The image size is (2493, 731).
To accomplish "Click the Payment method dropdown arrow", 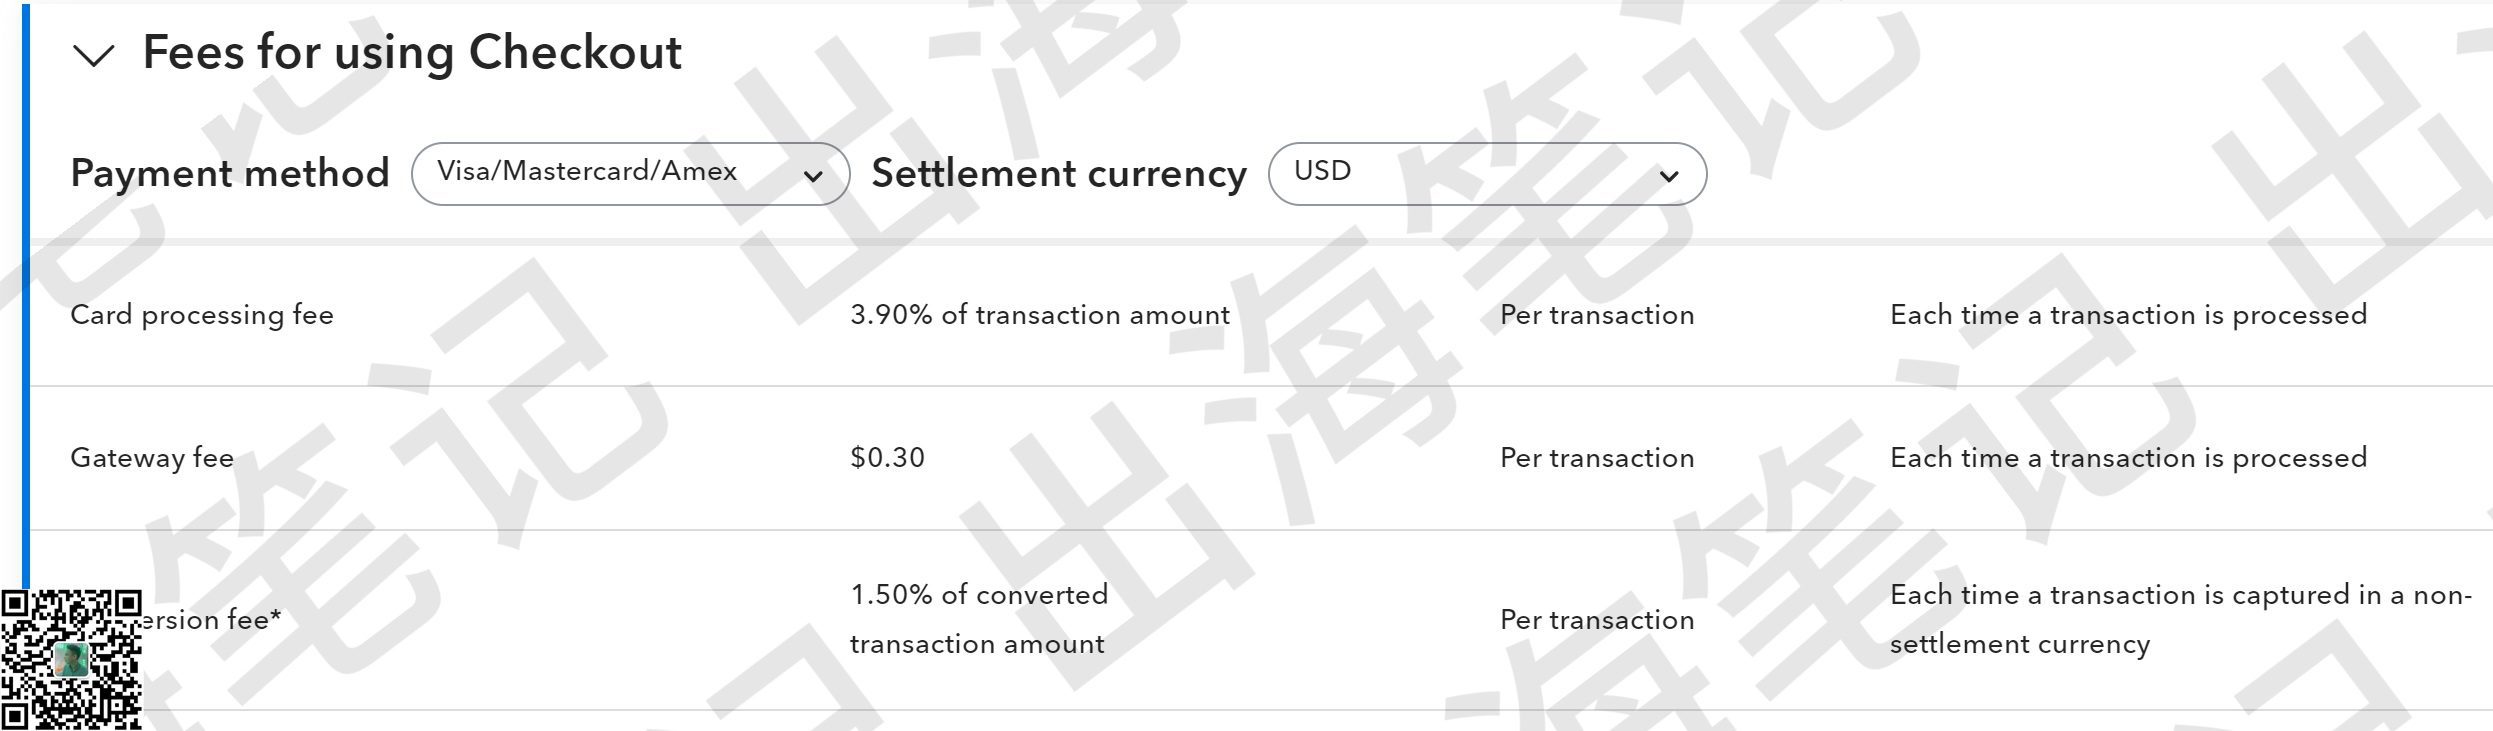I will tap(813, 177).
